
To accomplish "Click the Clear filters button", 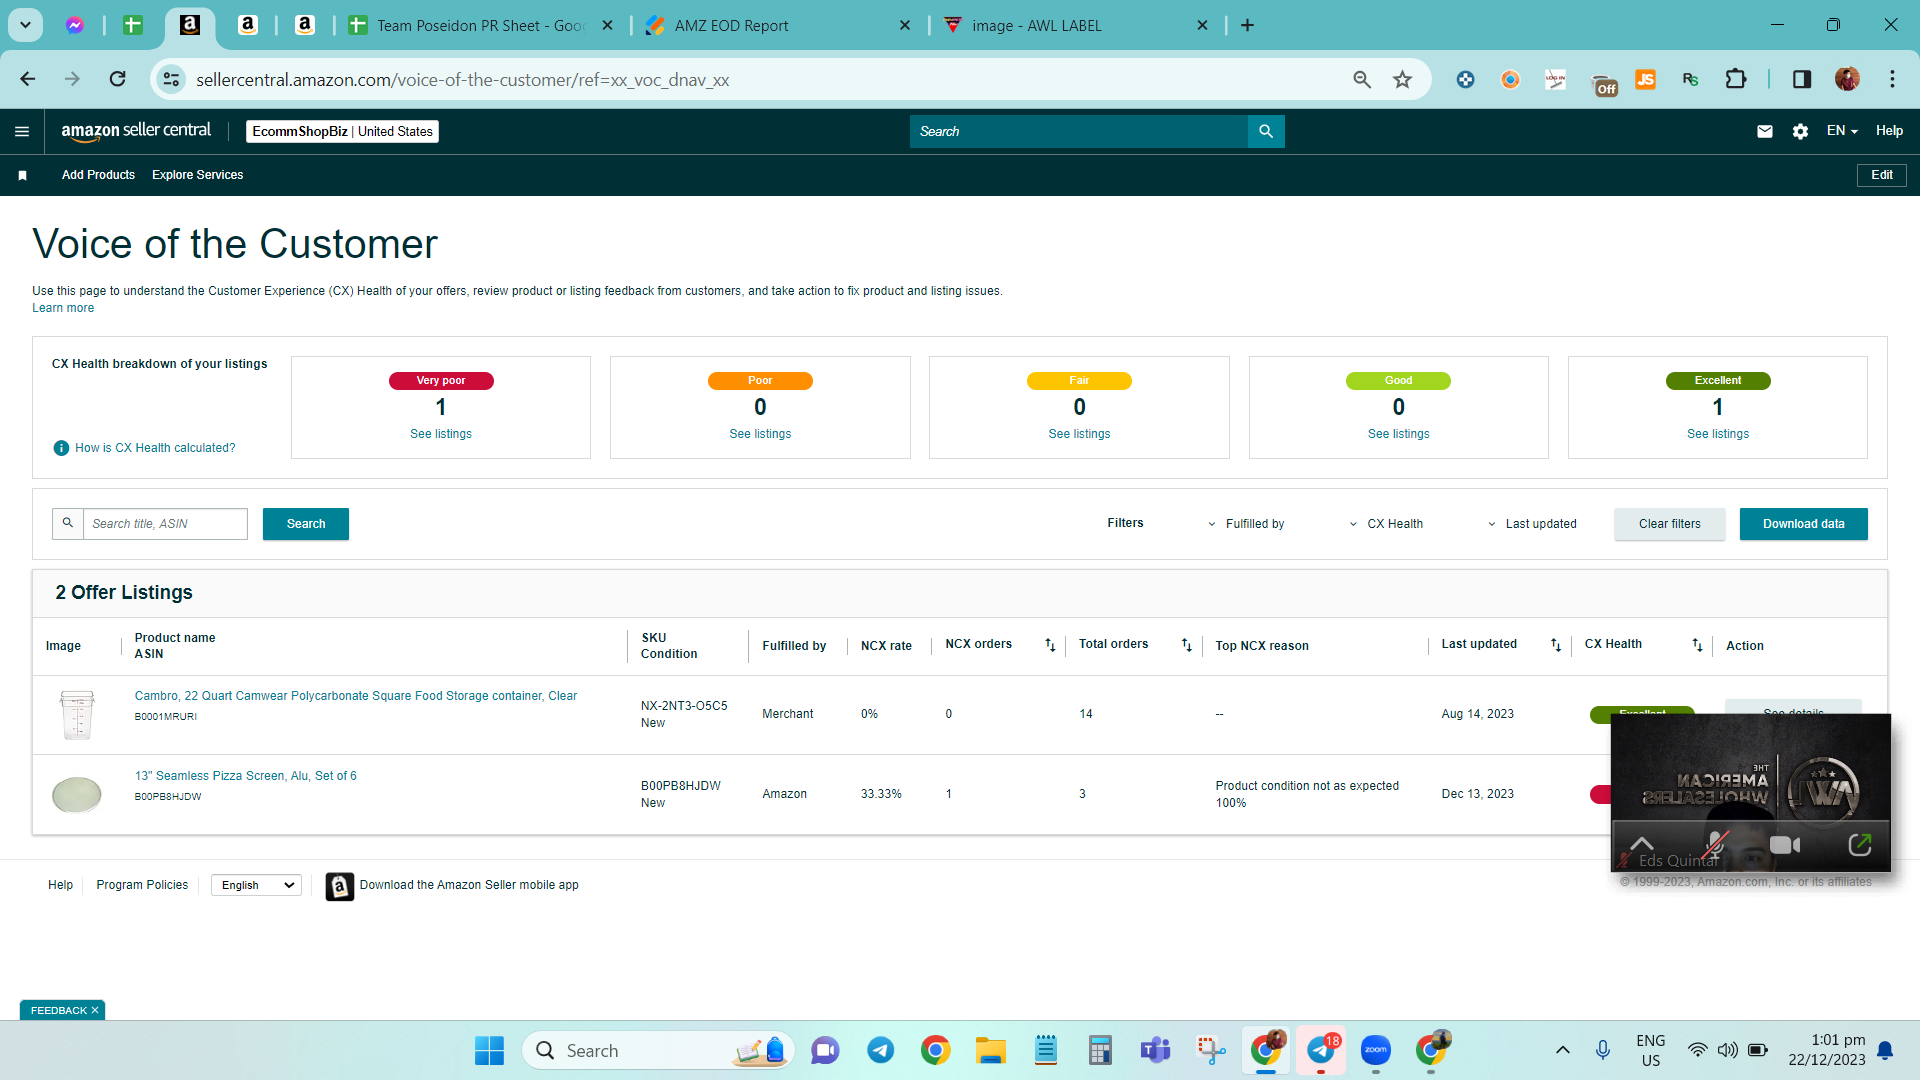I will [1670, 524].
